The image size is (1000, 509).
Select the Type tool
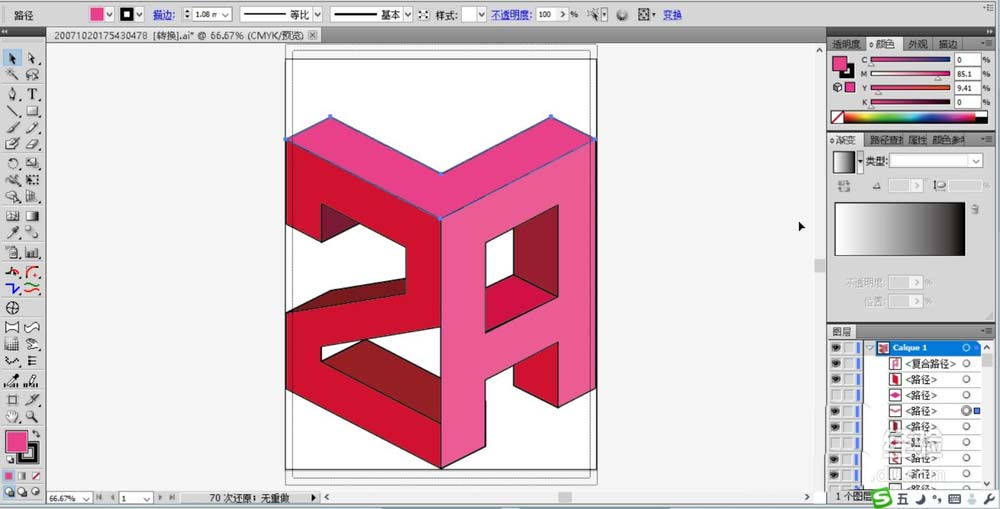[32, 93]
